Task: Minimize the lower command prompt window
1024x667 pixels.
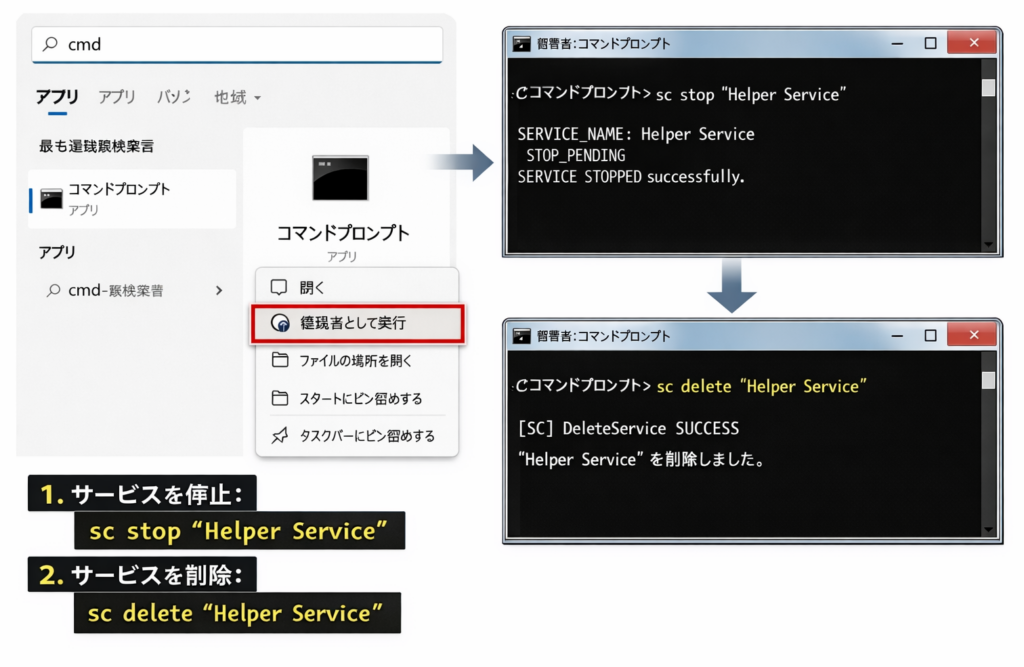Action: 899,336
